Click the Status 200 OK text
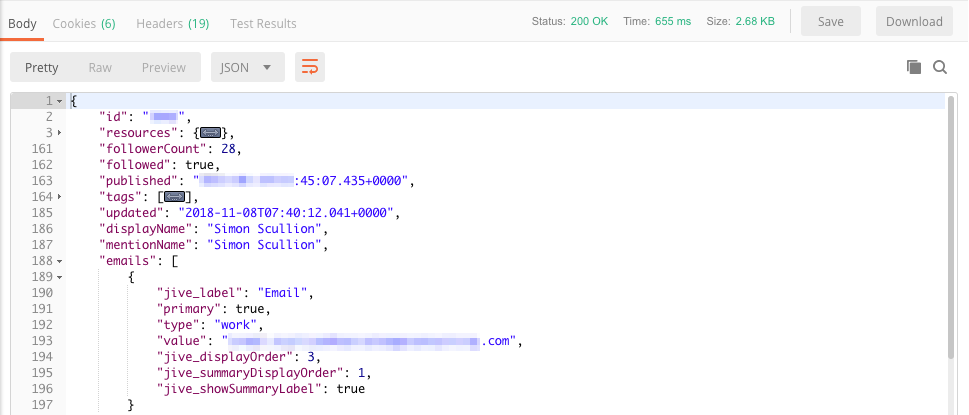The image size is (969, 415). pos(570,22)
